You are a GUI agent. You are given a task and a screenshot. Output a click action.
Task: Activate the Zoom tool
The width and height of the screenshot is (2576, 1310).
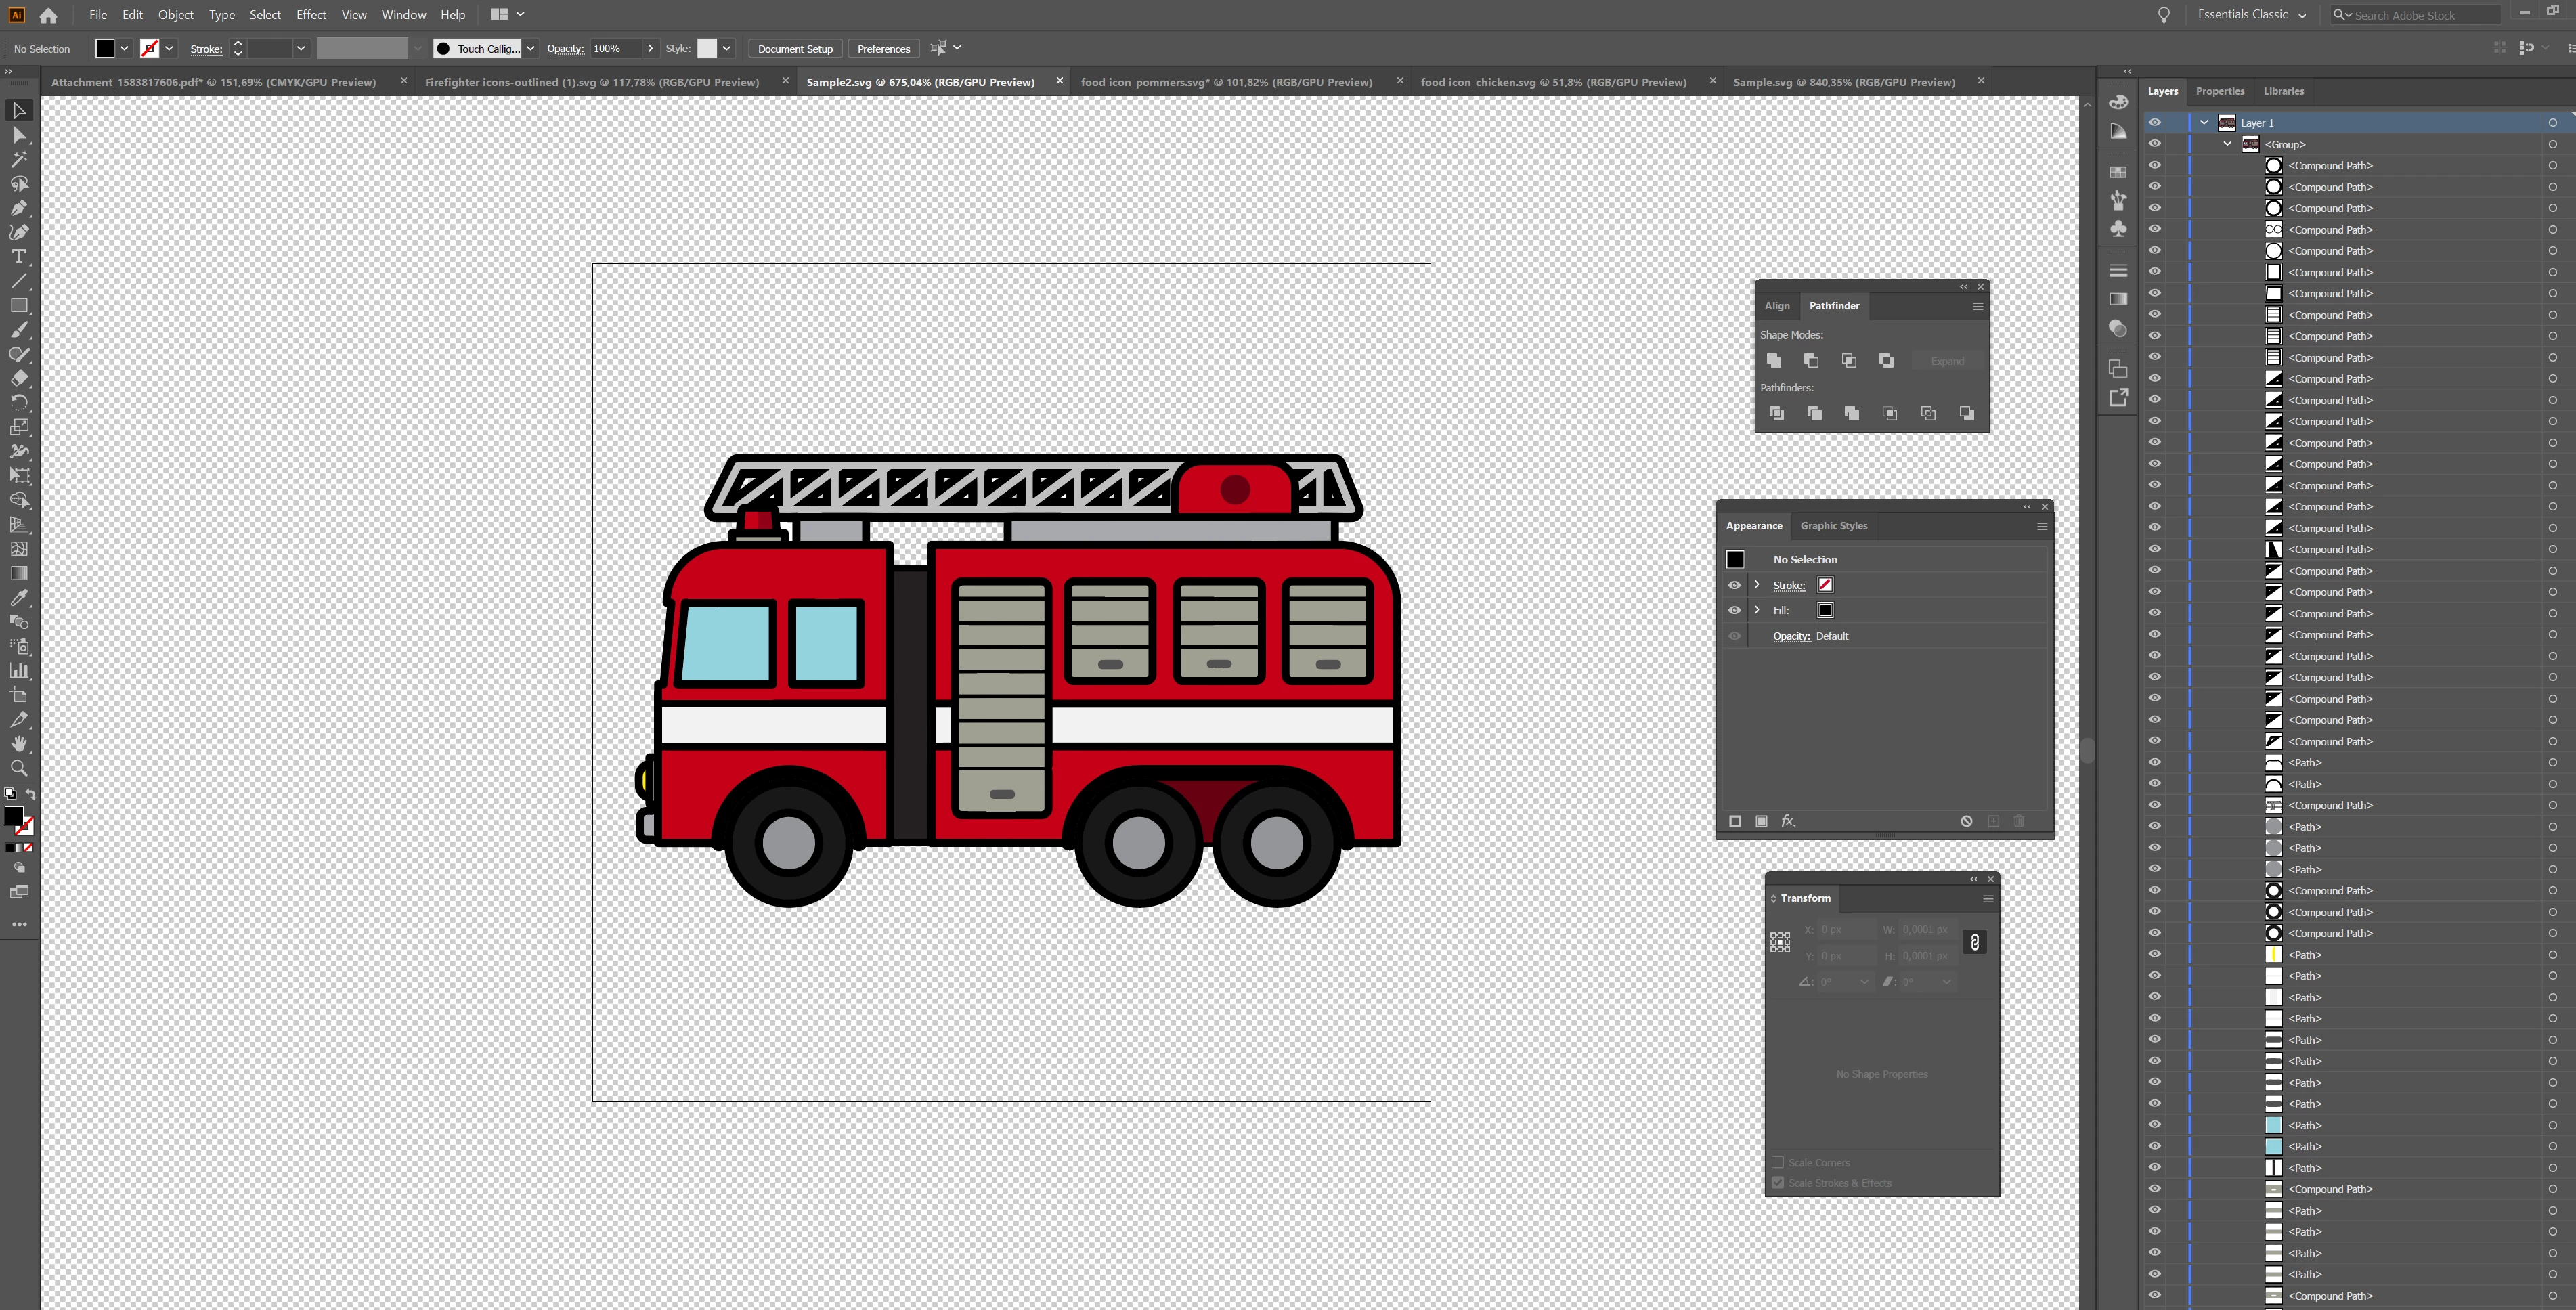coord(19,768)
